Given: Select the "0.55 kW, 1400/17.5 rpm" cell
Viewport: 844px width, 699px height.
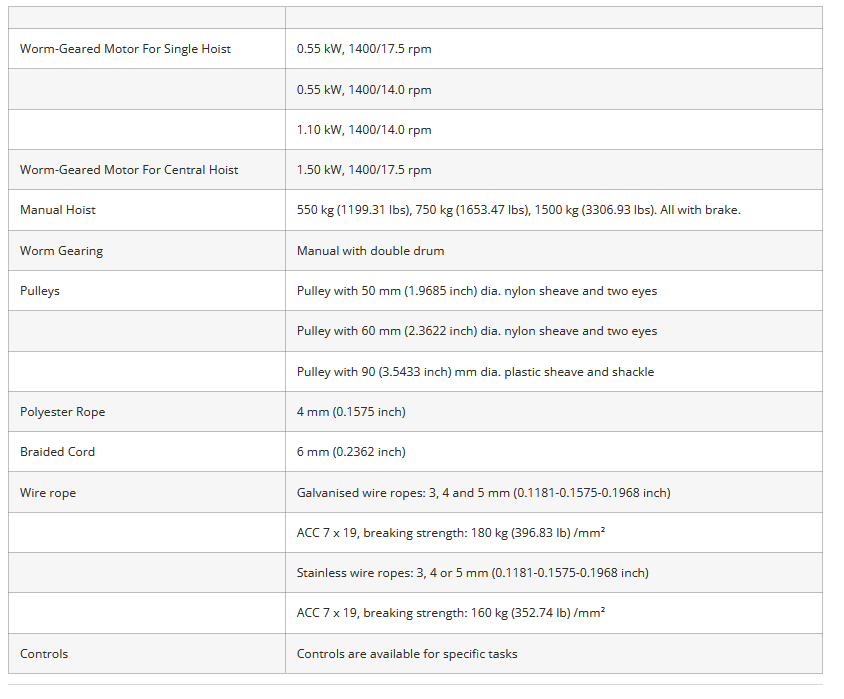Looking at the screenshot, I should (x=364, y=49).
